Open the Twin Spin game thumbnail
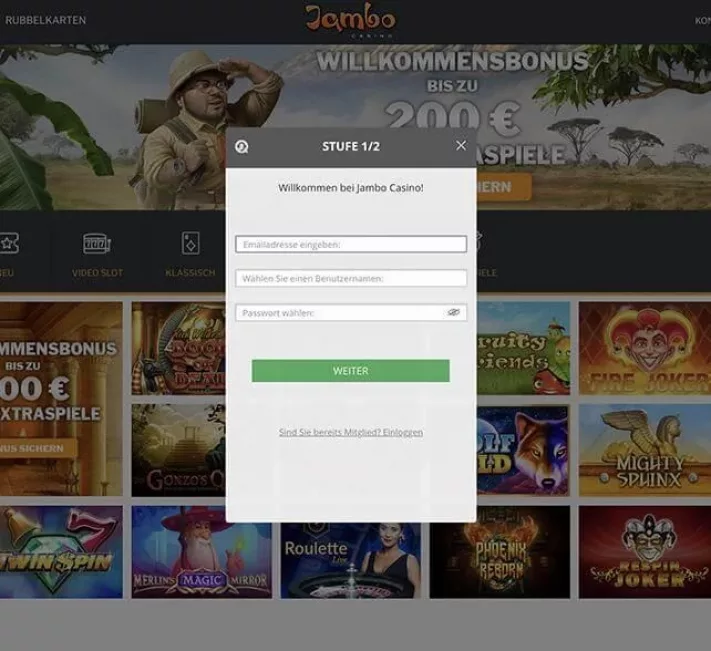711x651 pixels. click(x=61, y=552)
